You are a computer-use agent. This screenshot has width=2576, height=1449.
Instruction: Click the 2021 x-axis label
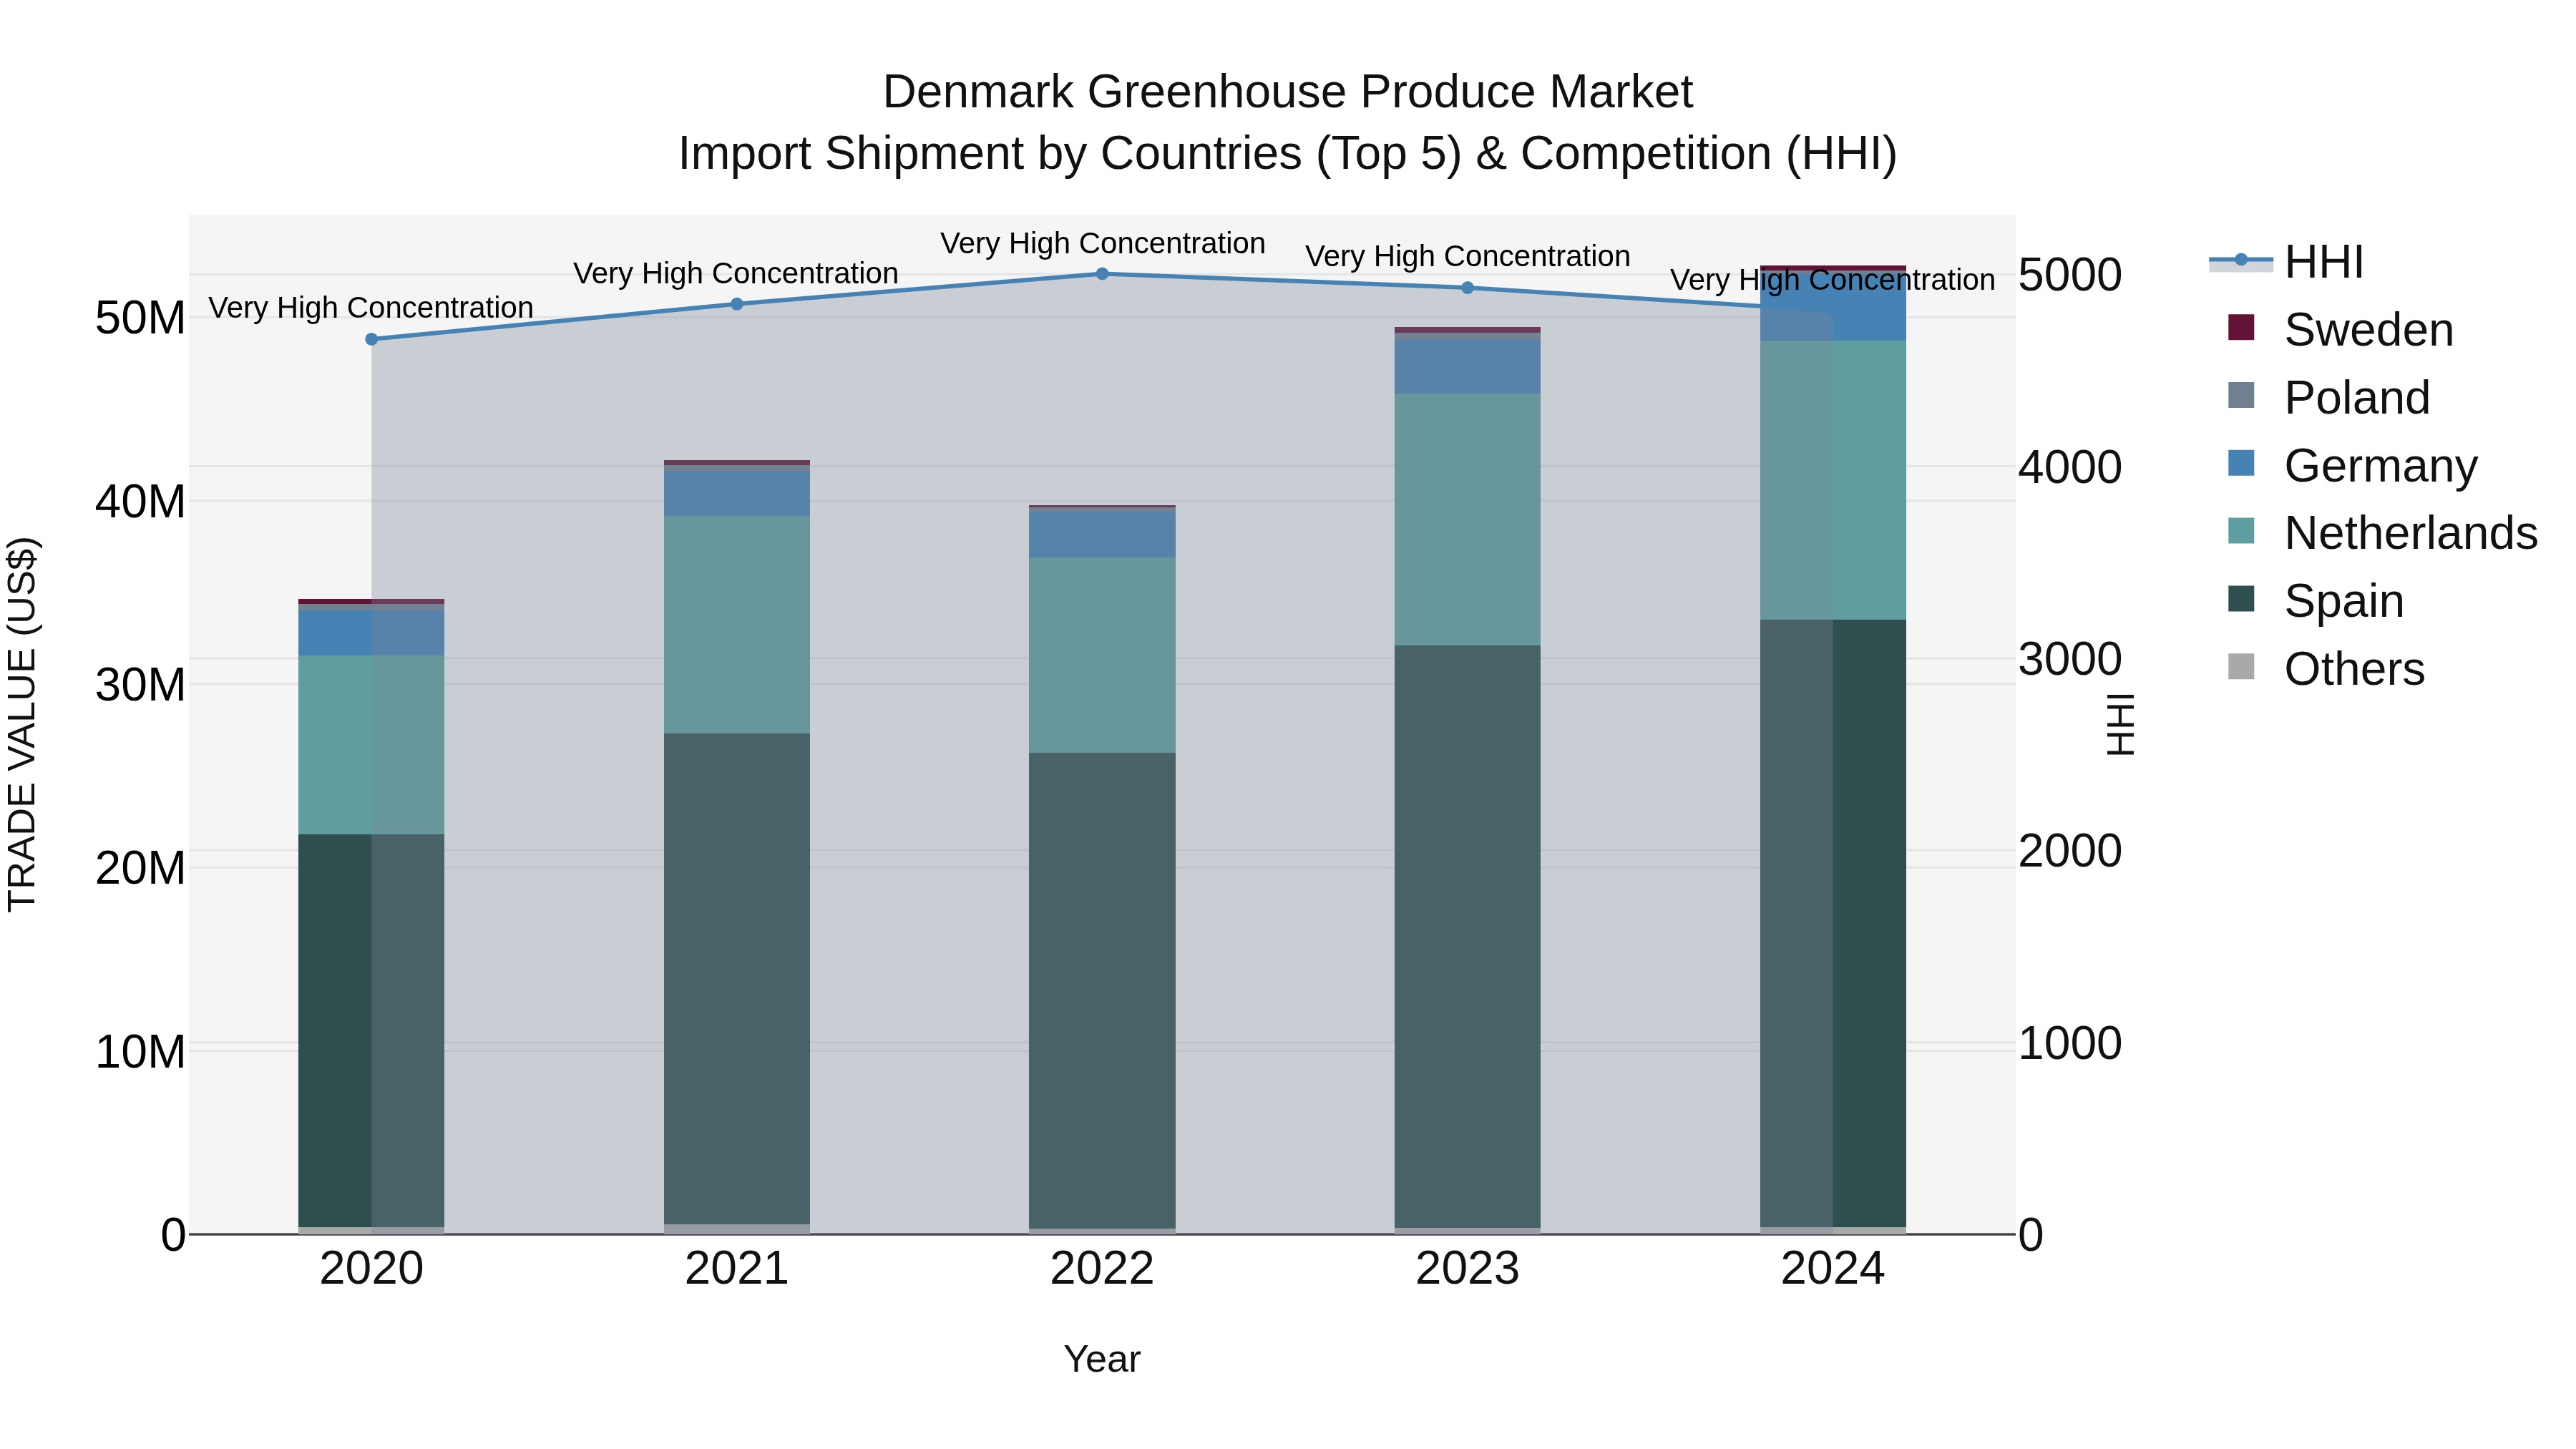click(x=737, y=1269)
